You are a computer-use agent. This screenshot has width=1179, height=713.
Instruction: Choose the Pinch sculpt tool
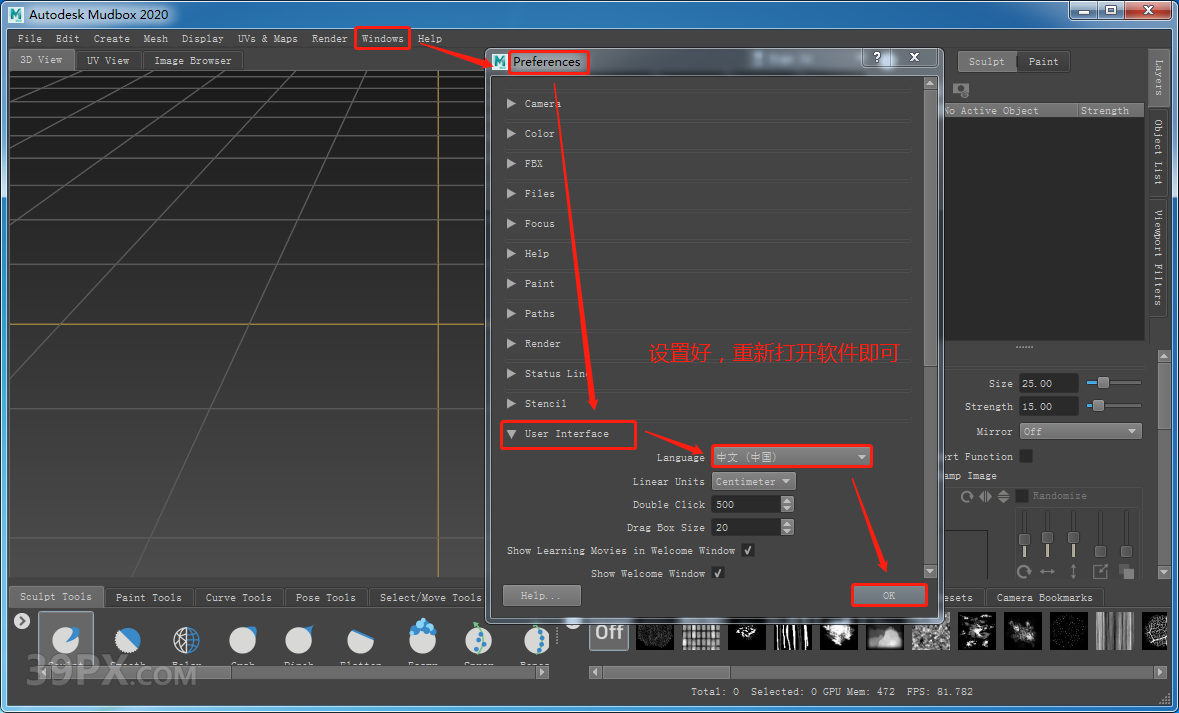pos(300,640)
